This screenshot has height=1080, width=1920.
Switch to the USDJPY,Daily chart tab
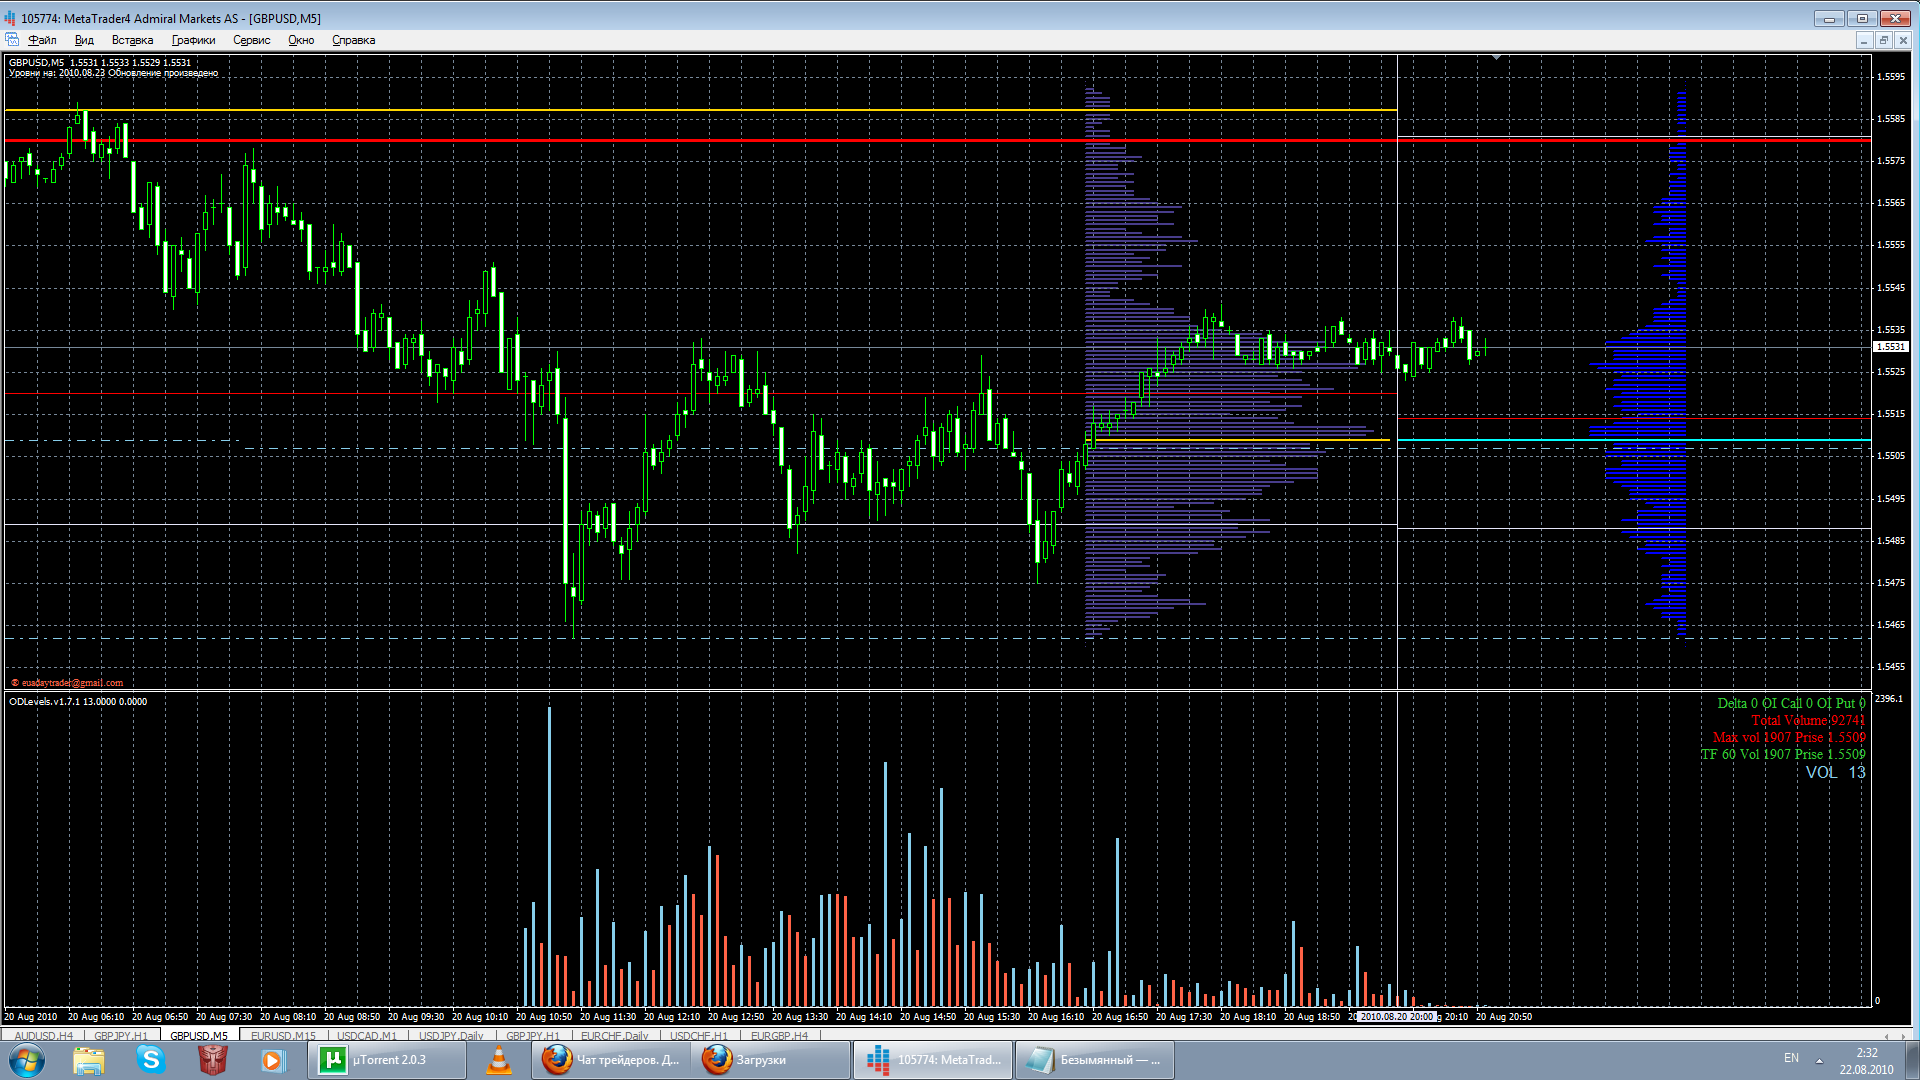(451, 1036)
